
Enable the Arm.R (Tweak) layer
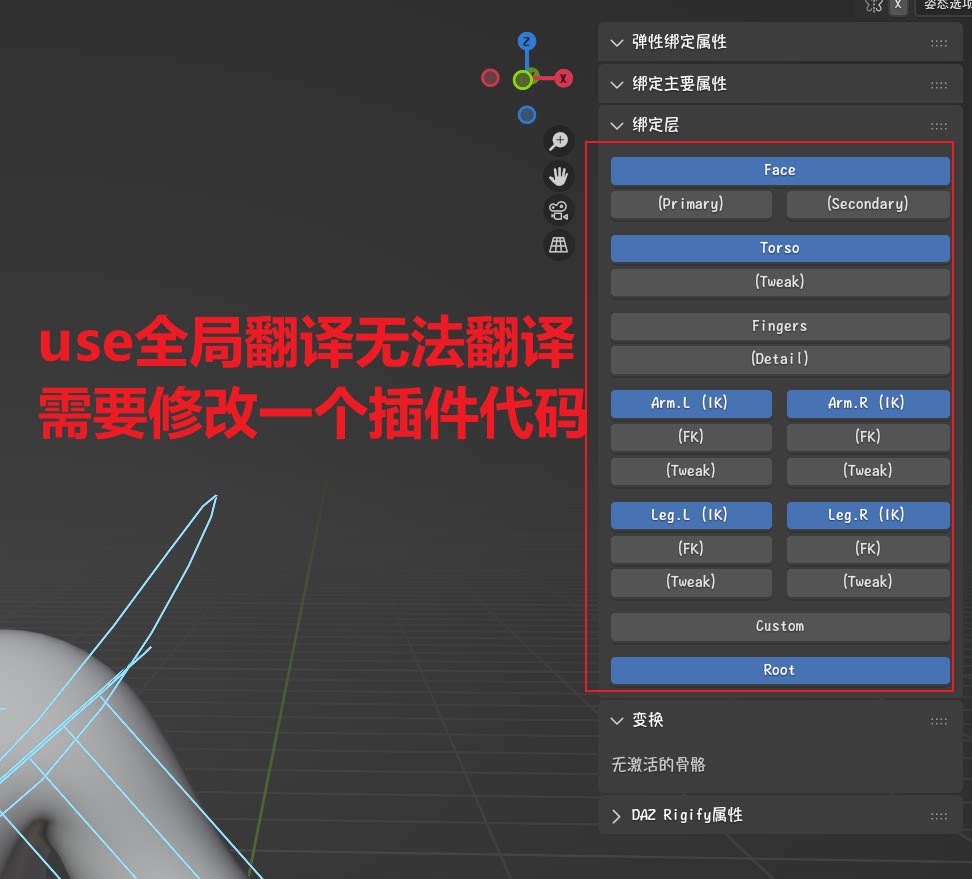tap(868, 471)
